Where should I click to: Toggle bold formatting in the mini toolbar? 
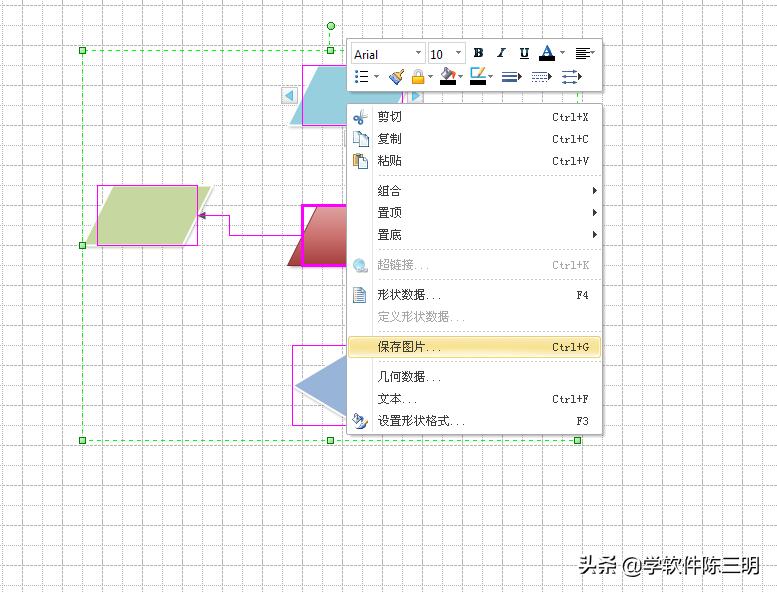(478, 53)
